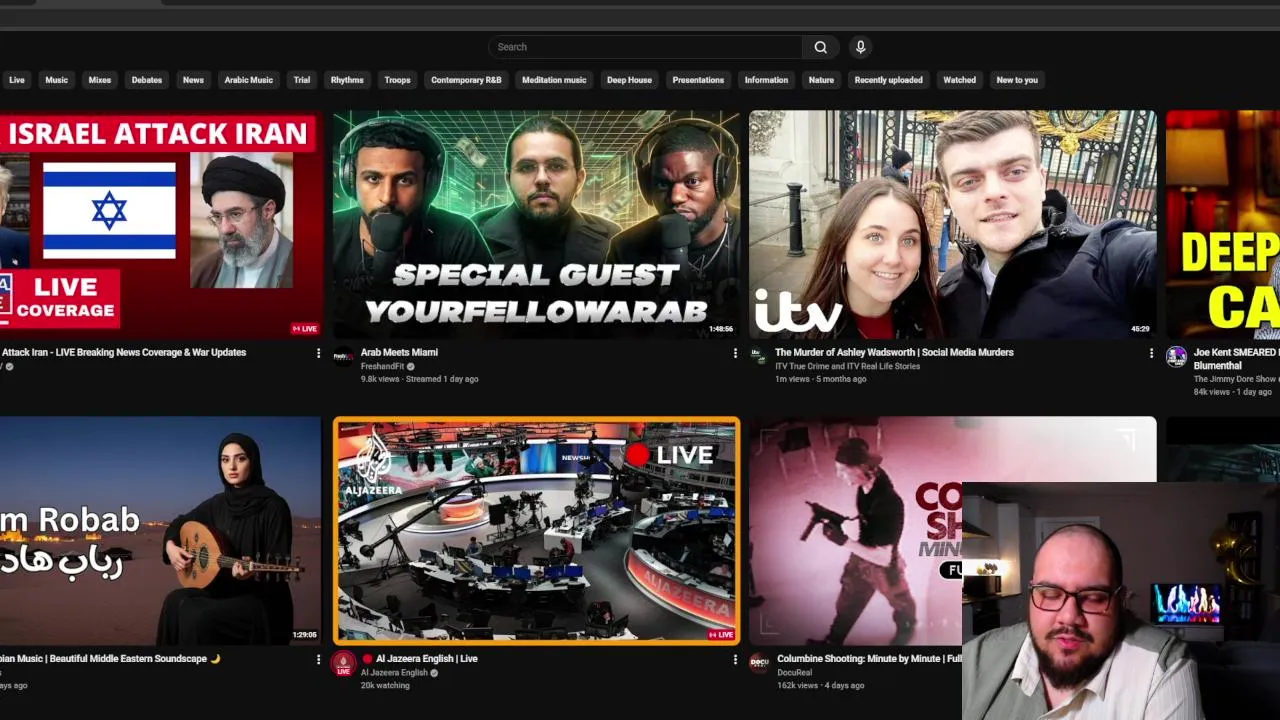Image resolution: width=1280 pixels, height=720 pixels.
Task: Select the Contemporary R&B filter chip
Action: pyautogui.click(x=466, y=80)
